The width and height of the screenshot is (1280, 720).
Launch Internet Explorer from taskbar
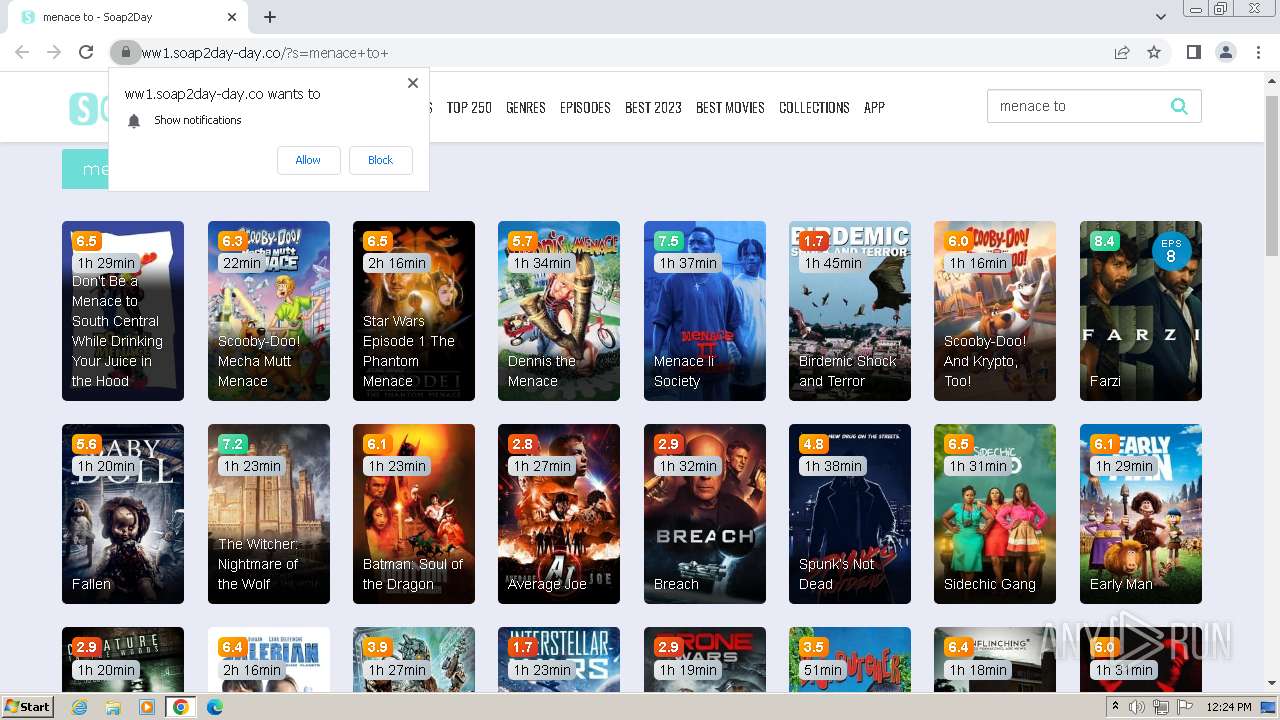80,707
